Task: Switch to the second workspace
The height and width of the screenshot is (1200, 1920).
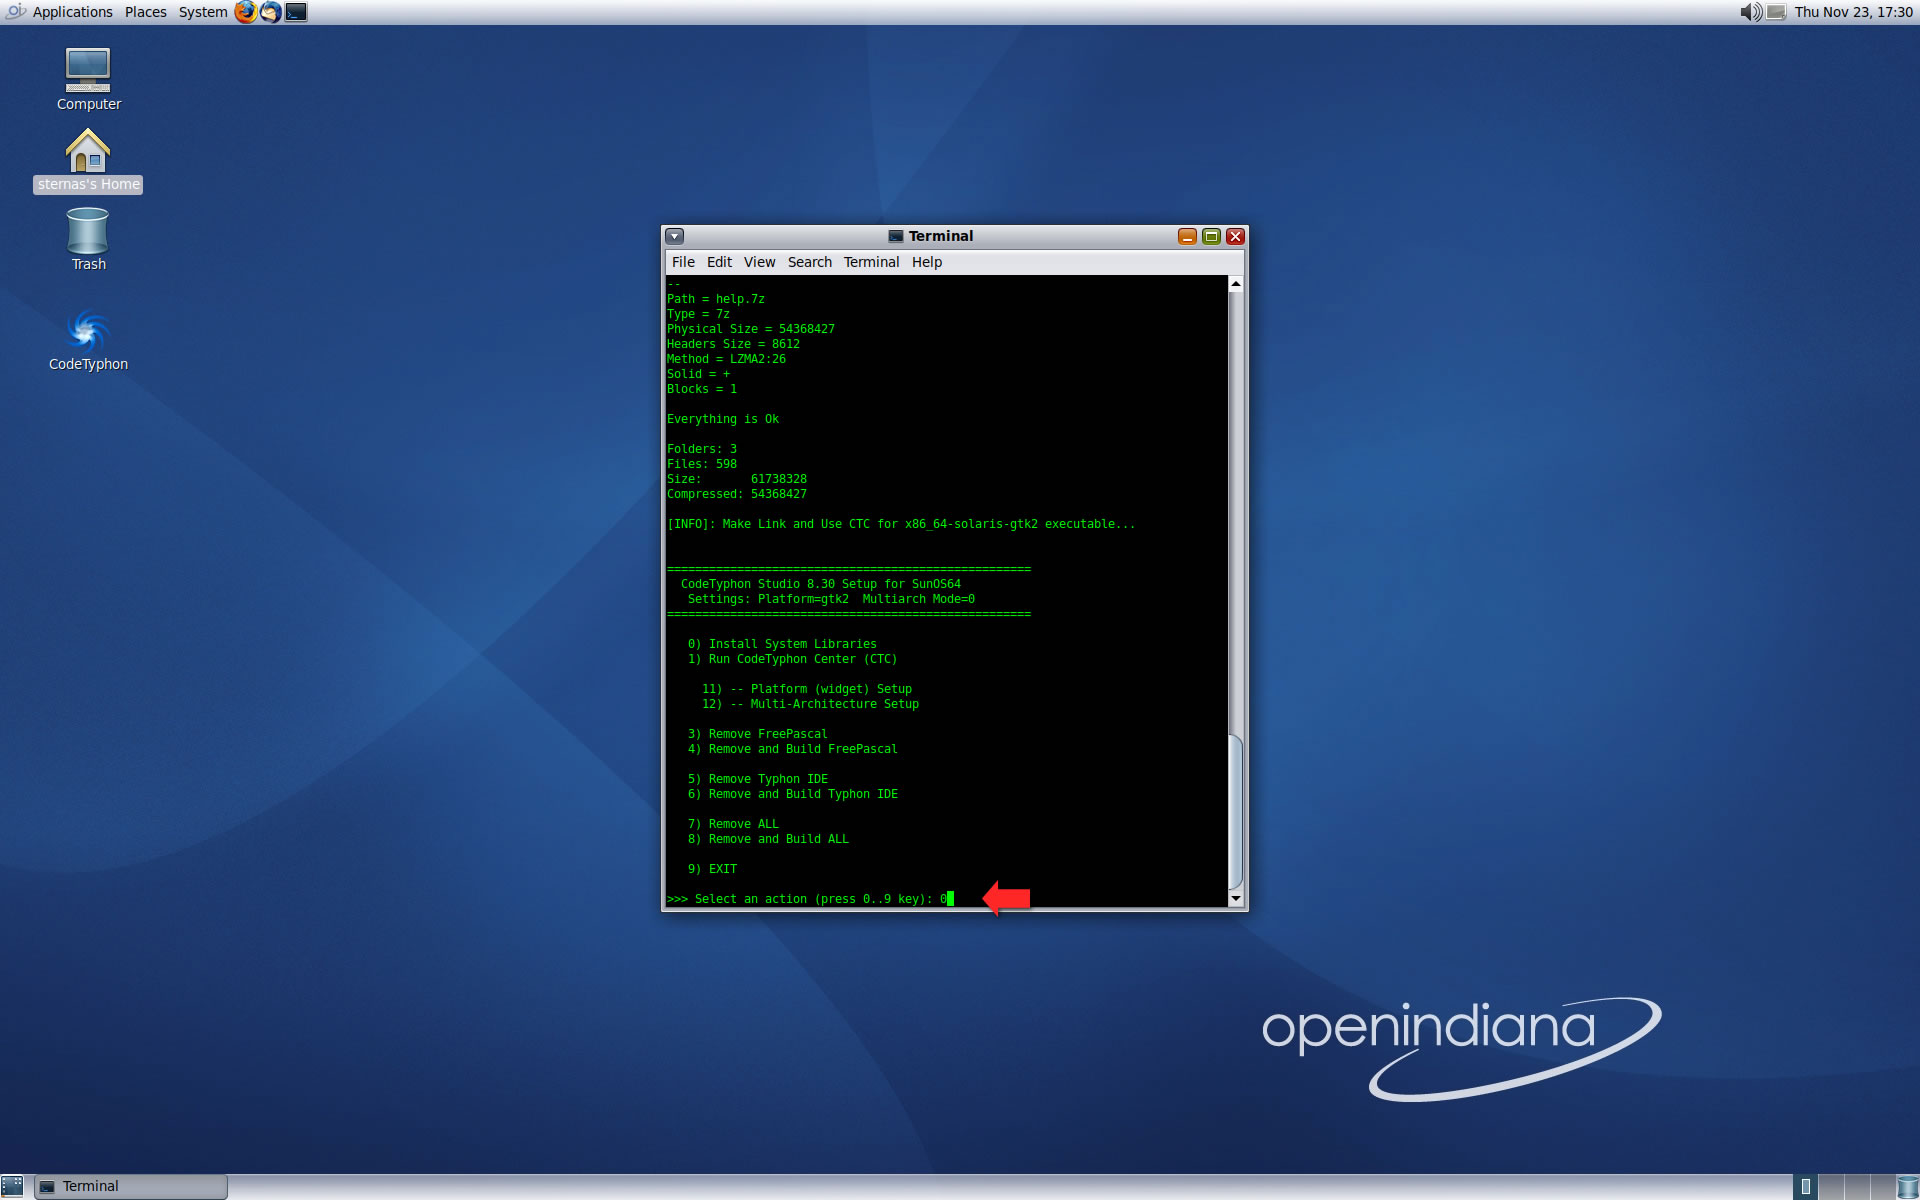Action: click(1831, 1187)
